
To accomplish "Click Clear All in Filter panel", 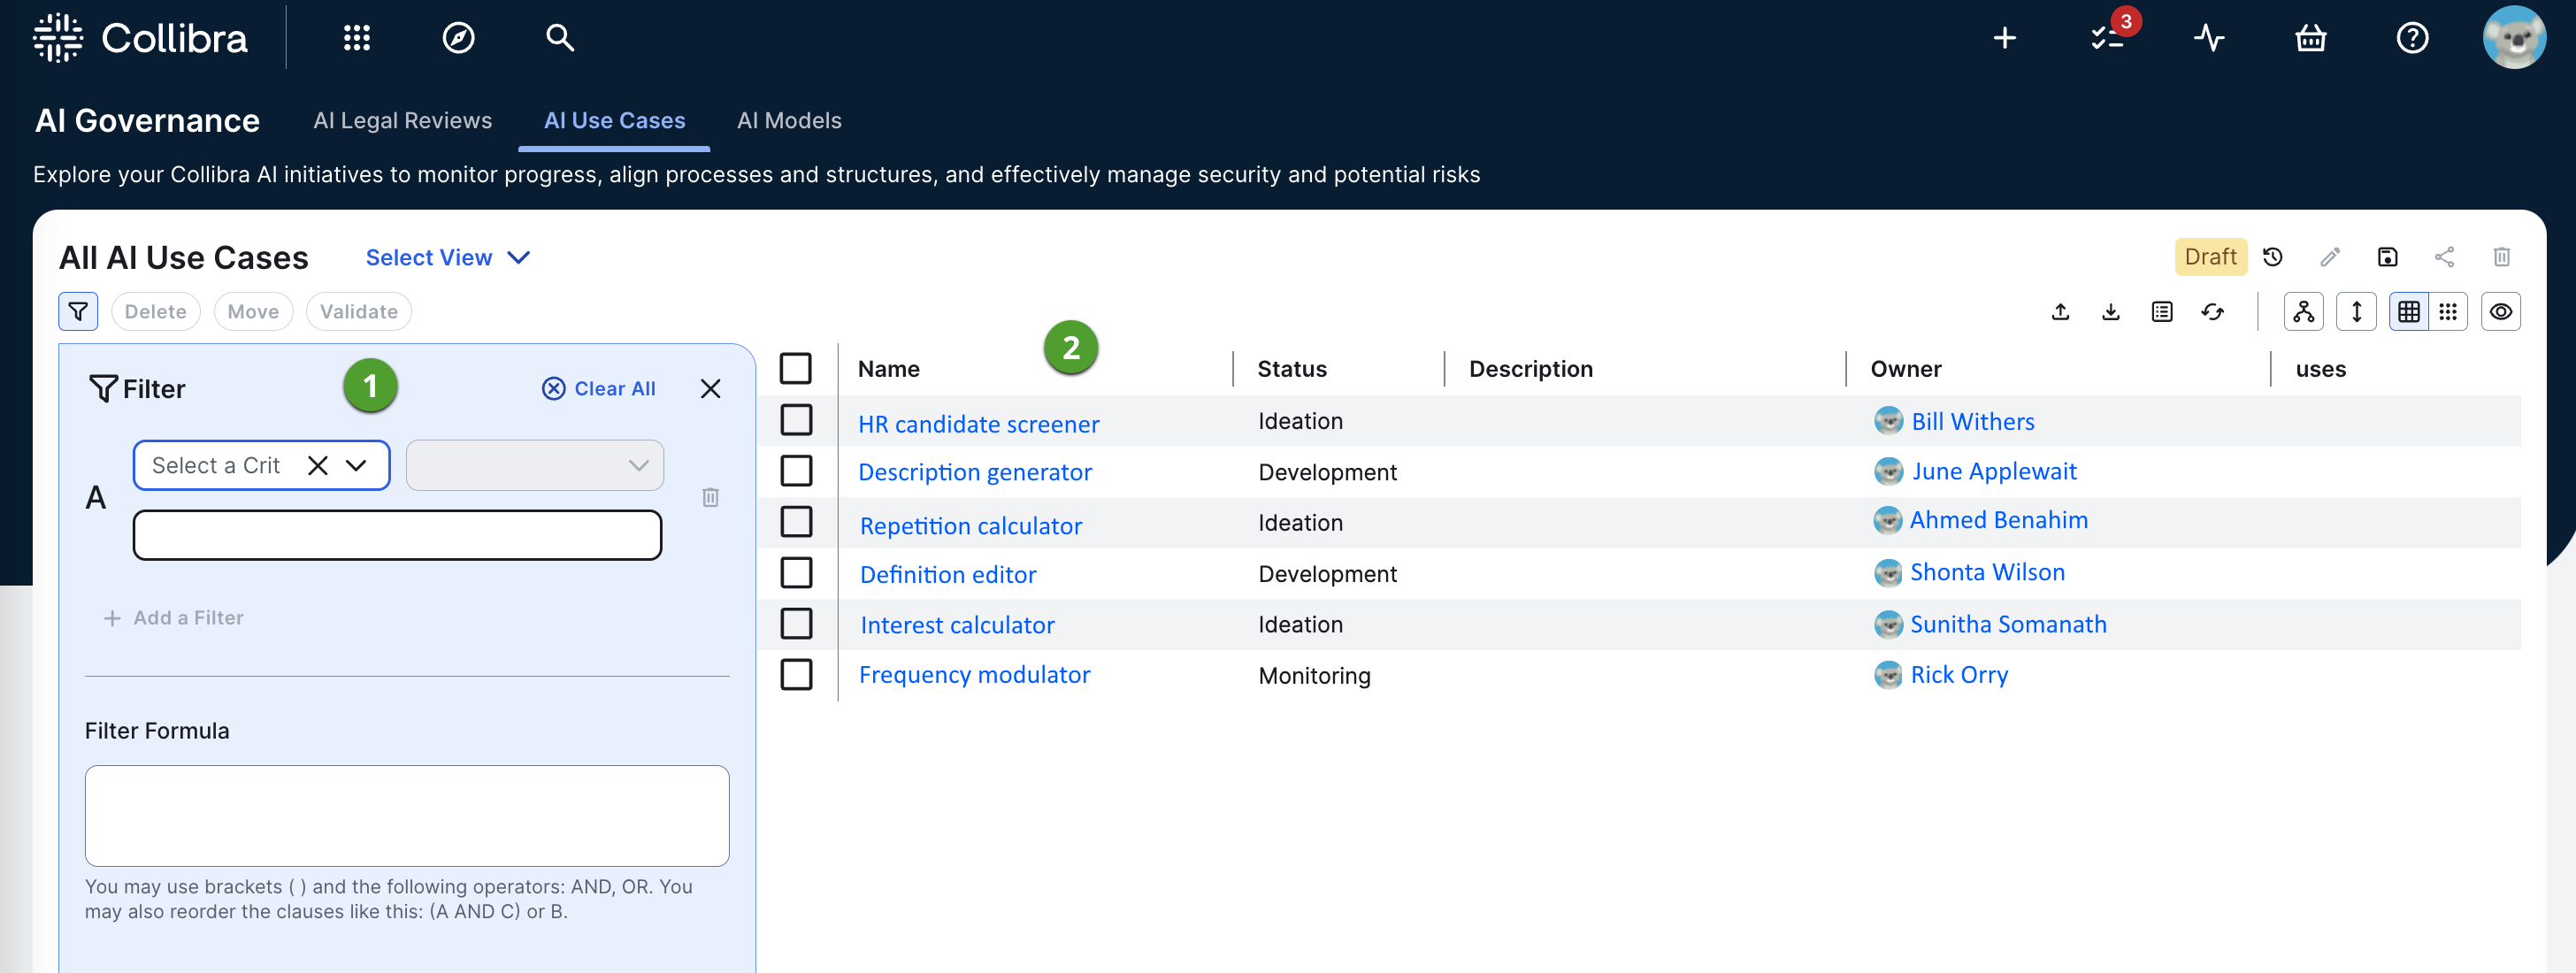I will coord(598,389).
